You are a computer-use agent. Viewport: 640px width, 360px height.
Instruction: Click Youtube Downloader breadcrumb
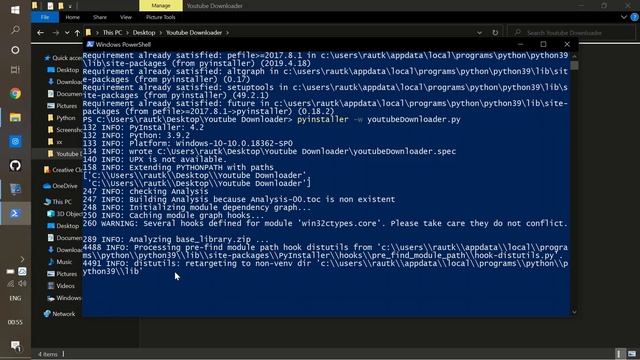click(x=194, y=33)
